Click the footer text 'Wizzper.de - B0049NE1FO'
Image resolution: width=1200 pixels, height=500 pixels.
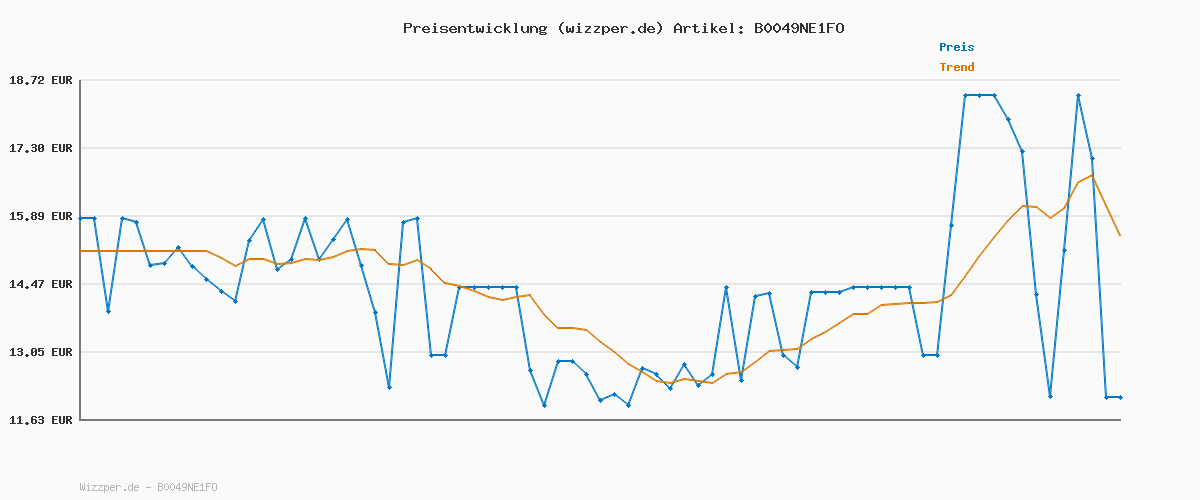tap(148, 487)
